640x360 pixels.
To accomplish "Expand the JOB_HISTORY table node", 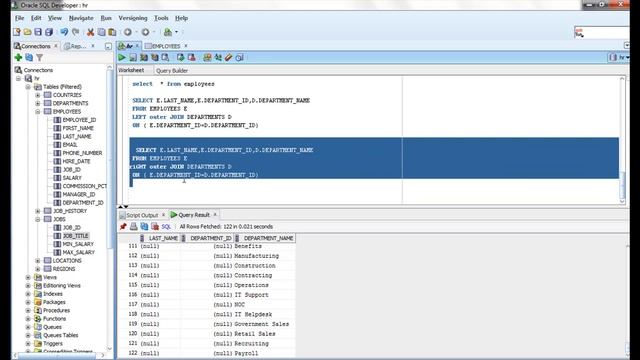I will pos(38,211).
